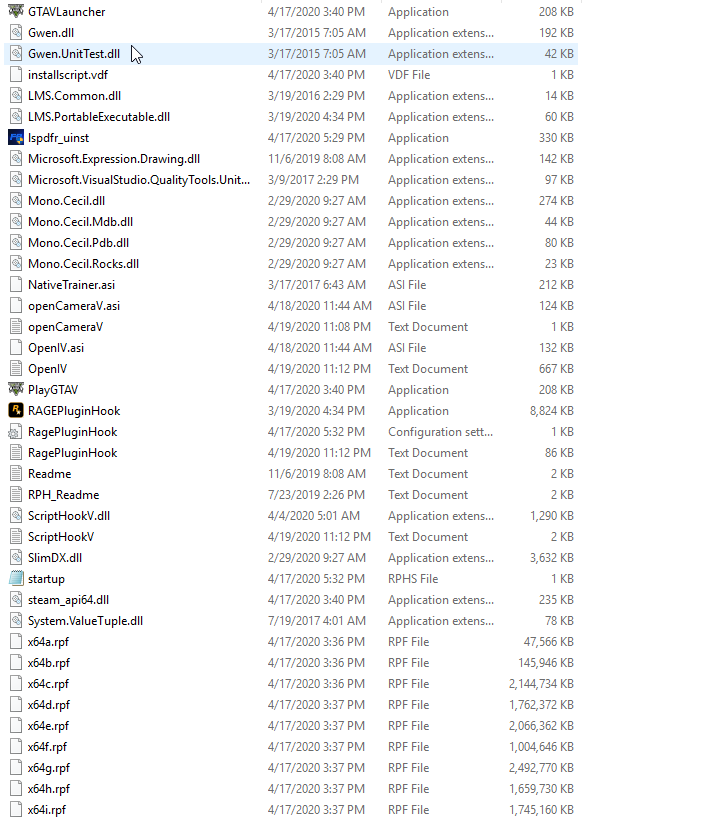Click the steam_api64.dll file icon
Viewport: 710px width, 832px height.
(16, 600)
